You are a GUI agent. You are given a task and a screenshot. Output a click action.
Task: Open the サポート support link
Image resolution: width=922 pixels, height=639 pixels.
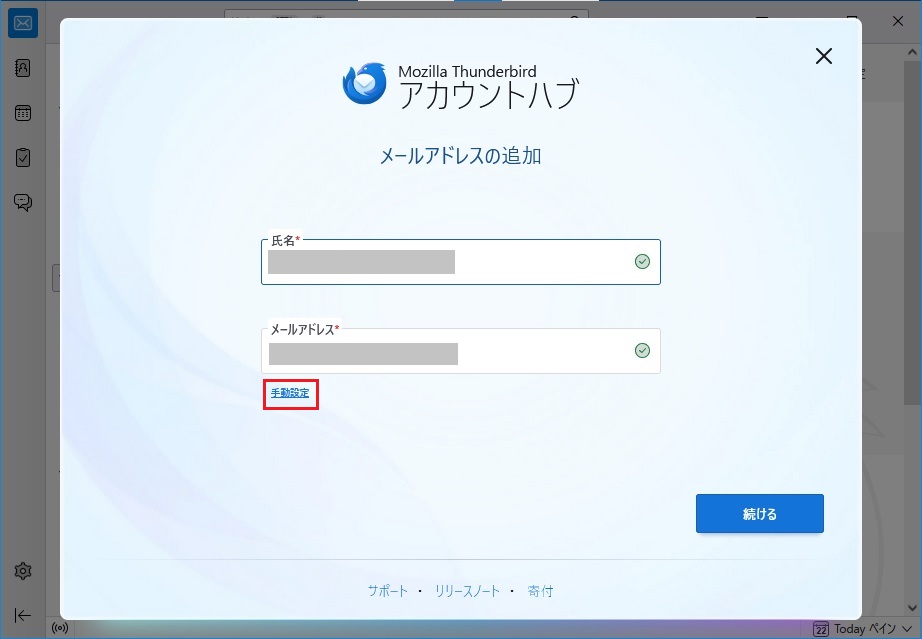click(387, 591)
